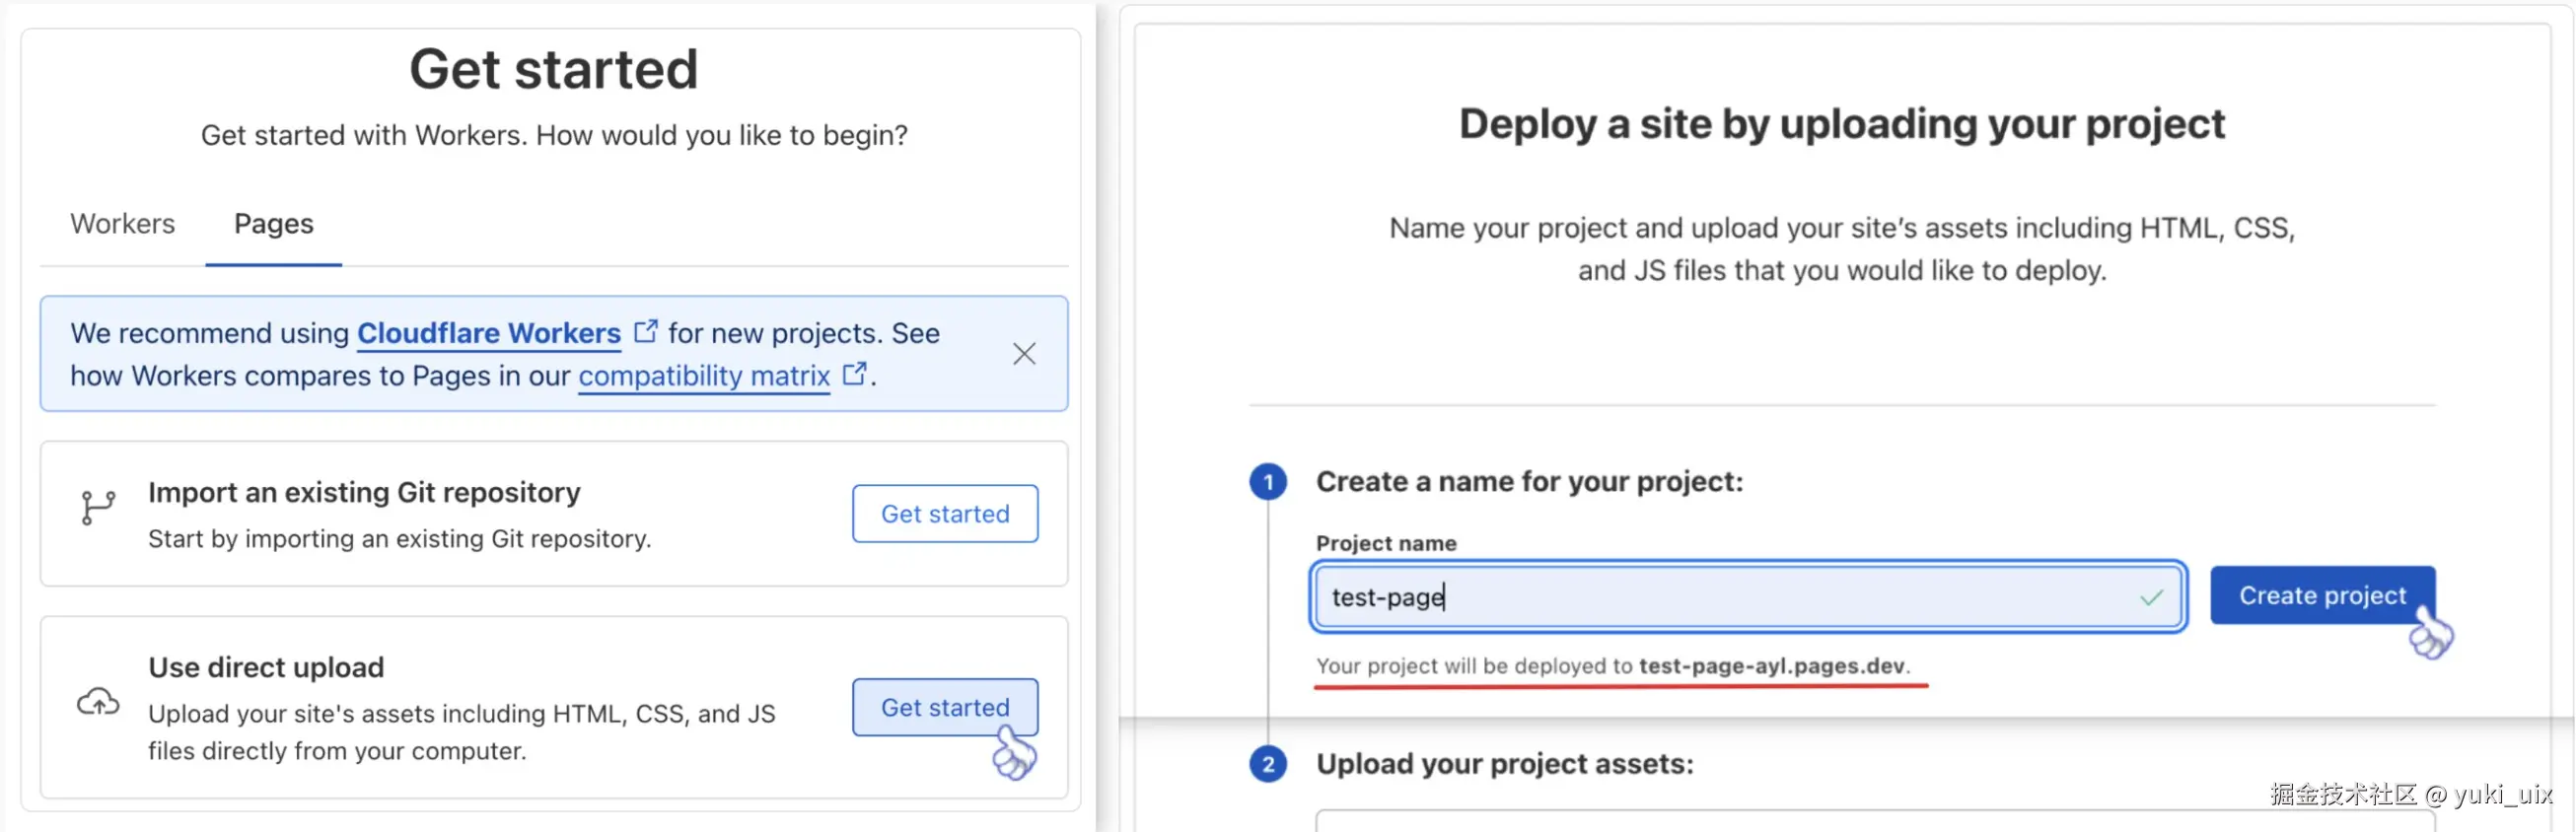2576x832 pixels.
Task: Click the external link icon after compatibility matrix
Action: pos(854,374)
